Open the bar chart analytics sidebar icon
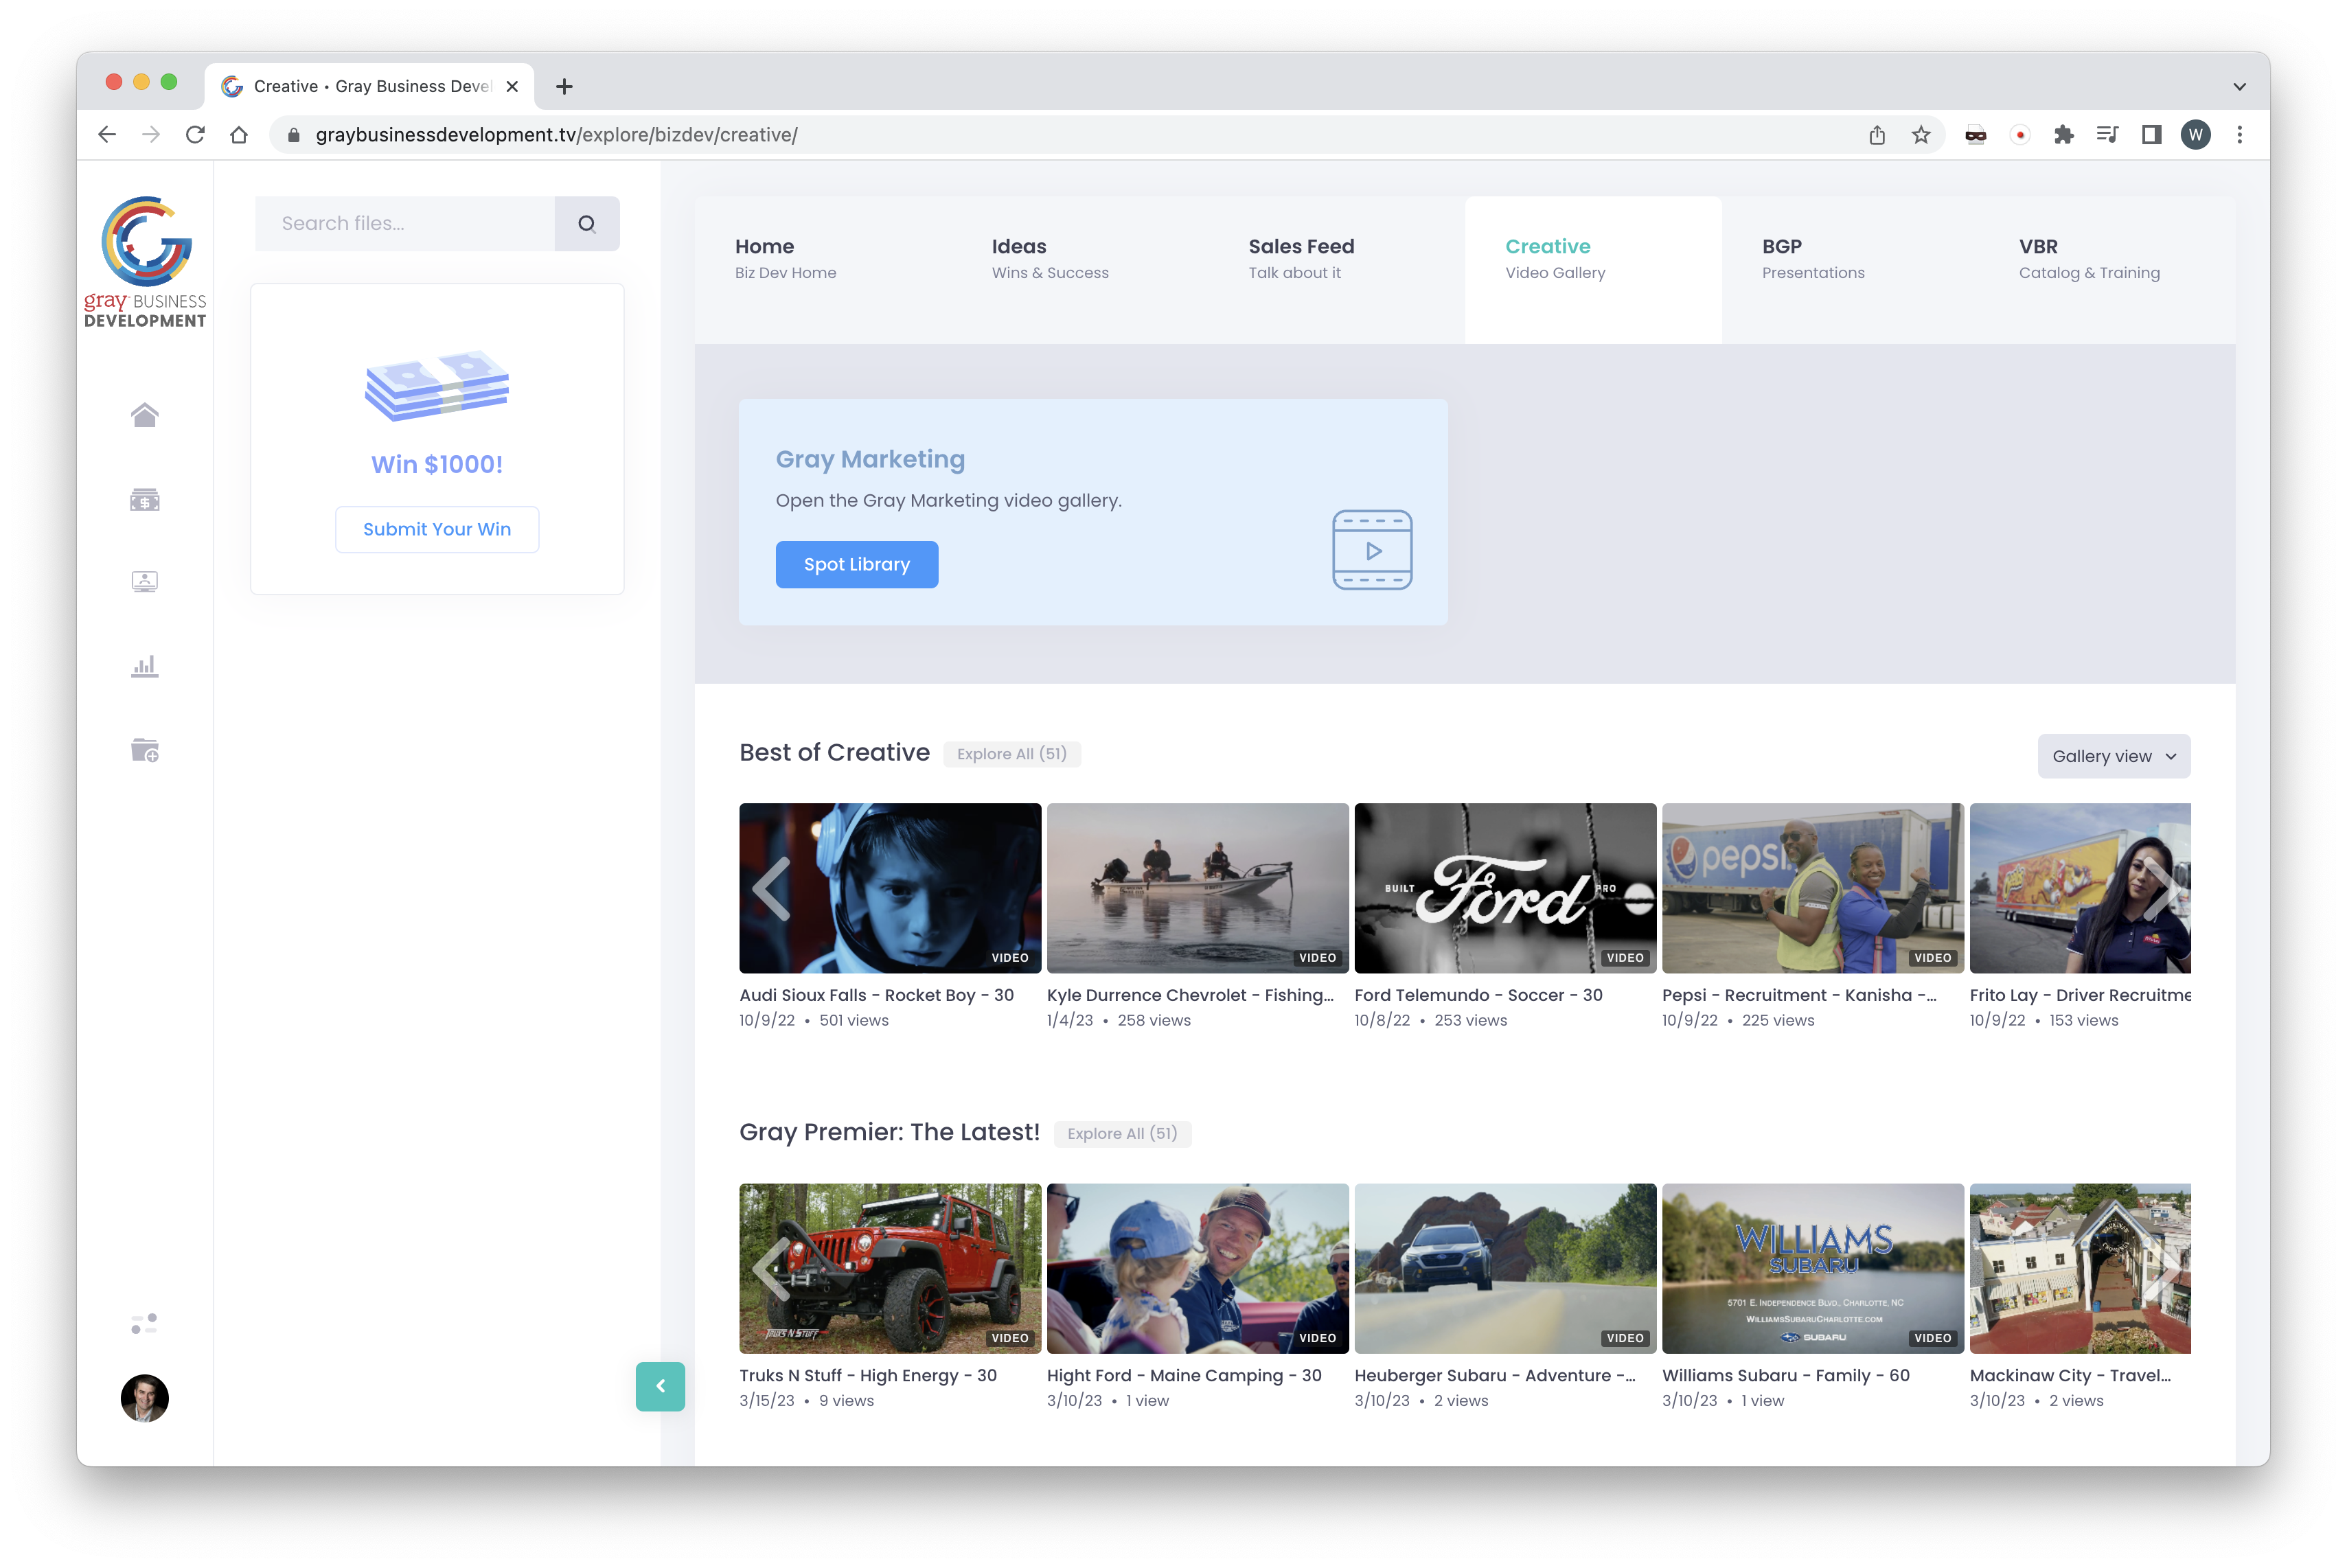This screenshot has width=2347, height=1568. click(145, 666)
